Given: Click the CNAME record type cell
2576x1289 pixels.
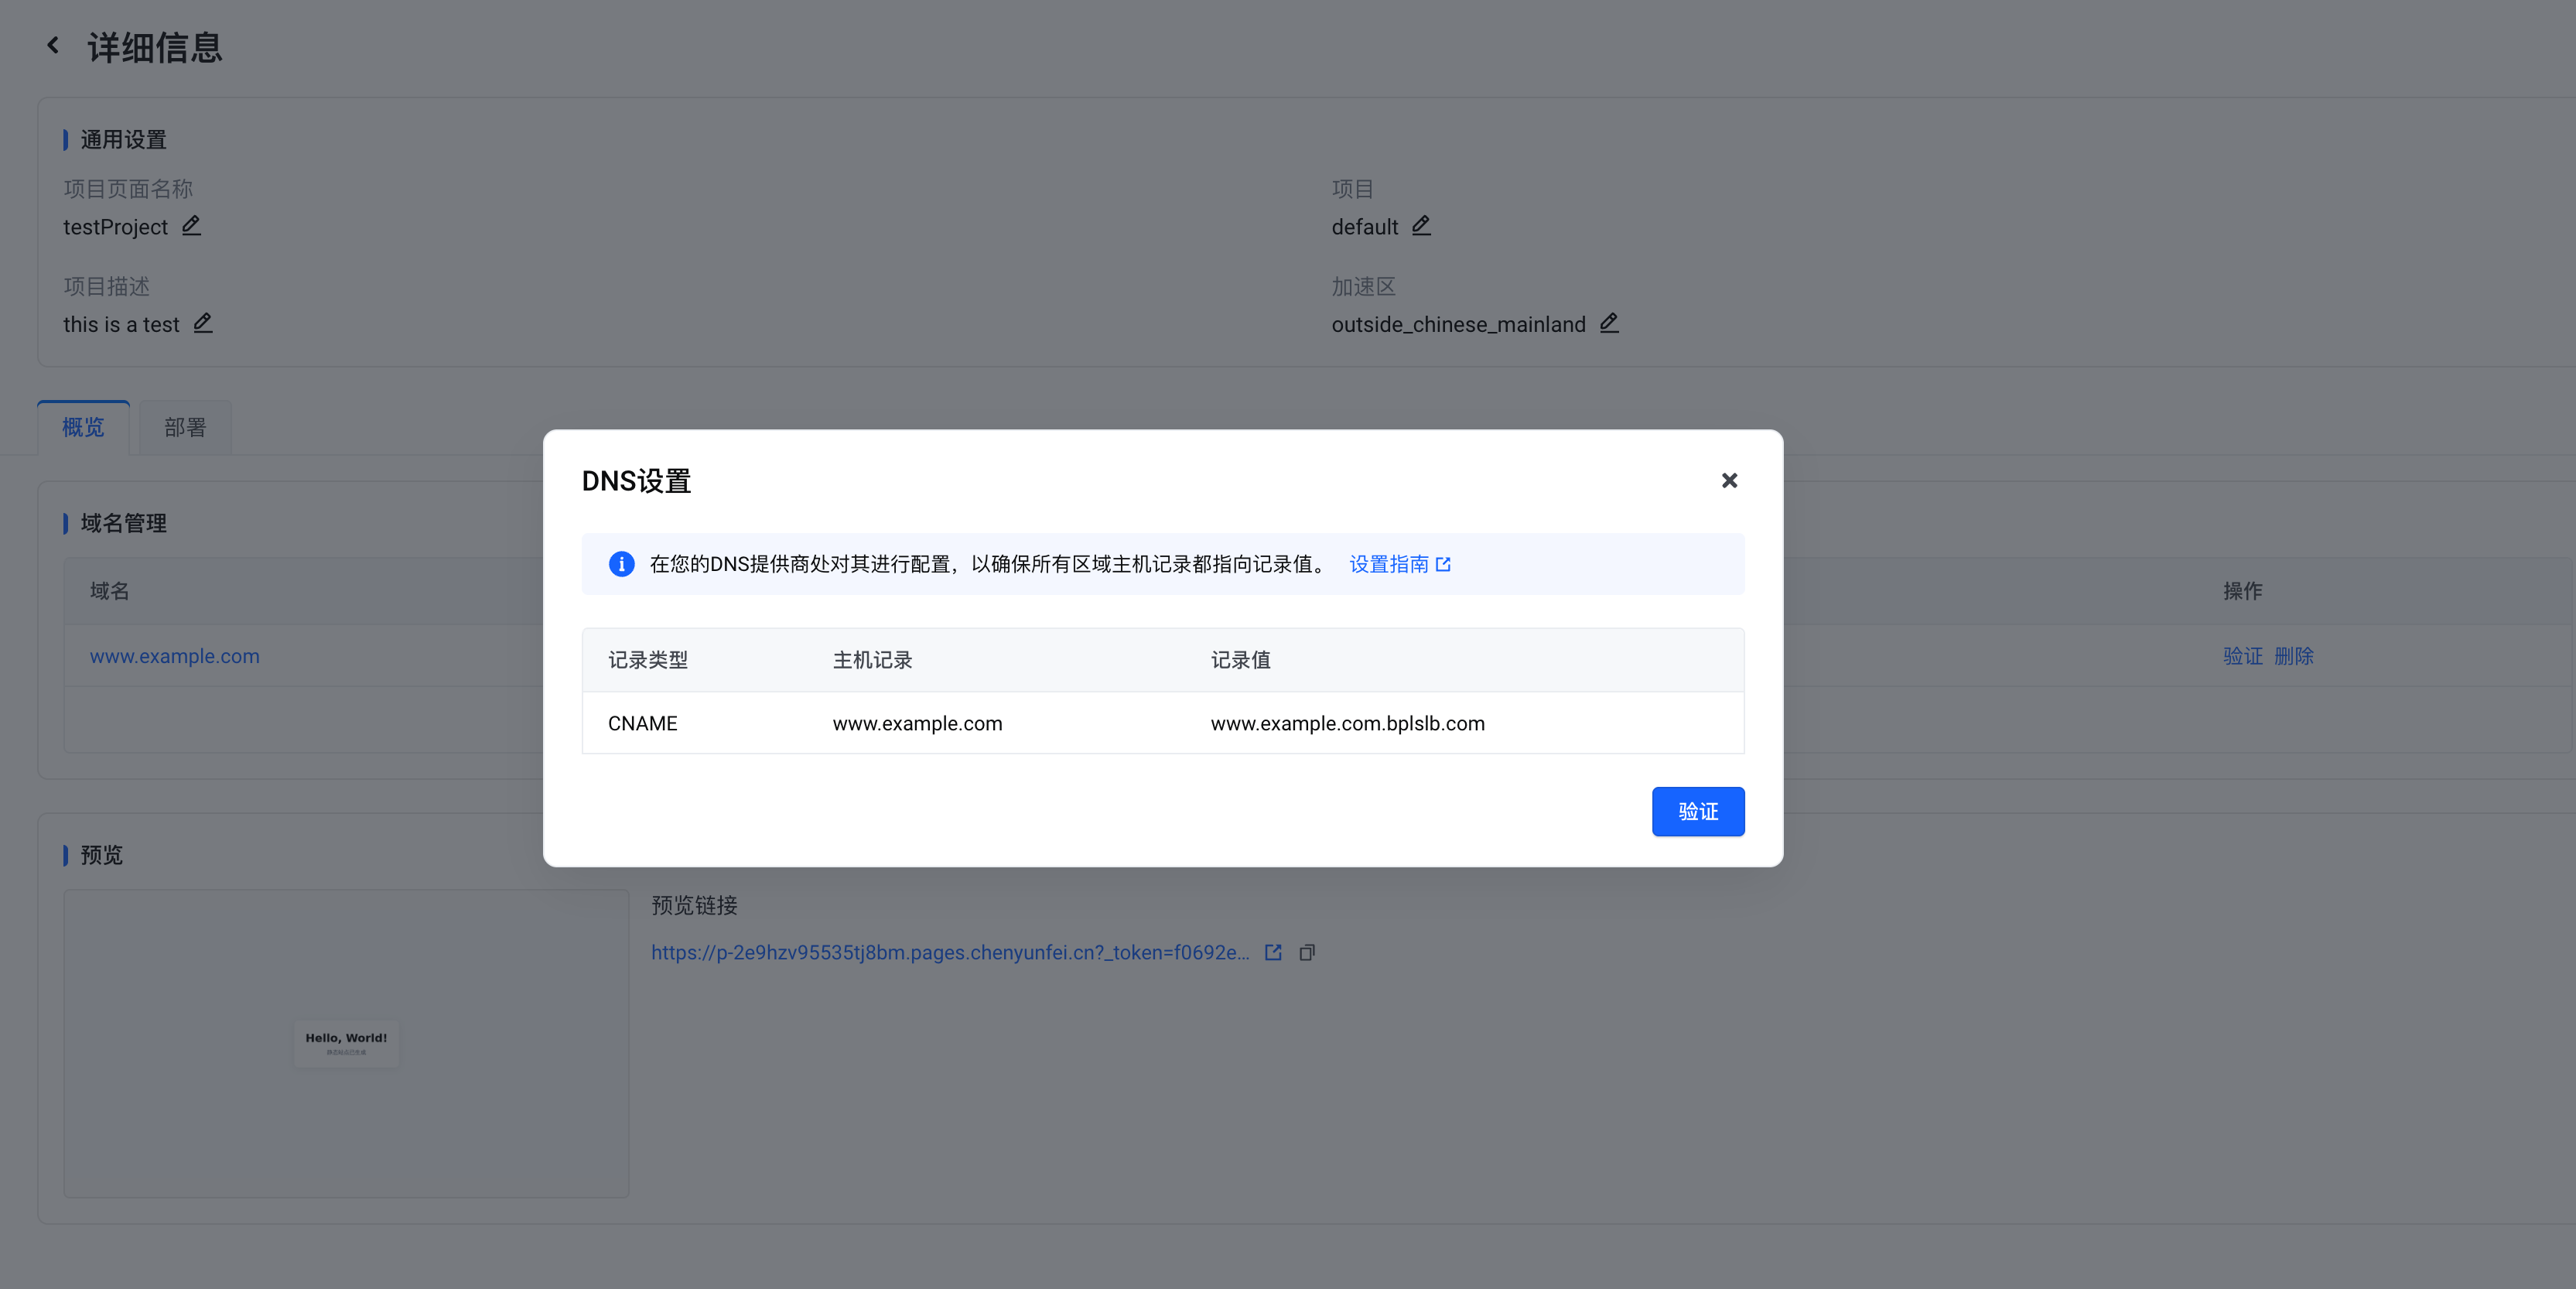Looking at the screenshot, I should click(642, 723).
